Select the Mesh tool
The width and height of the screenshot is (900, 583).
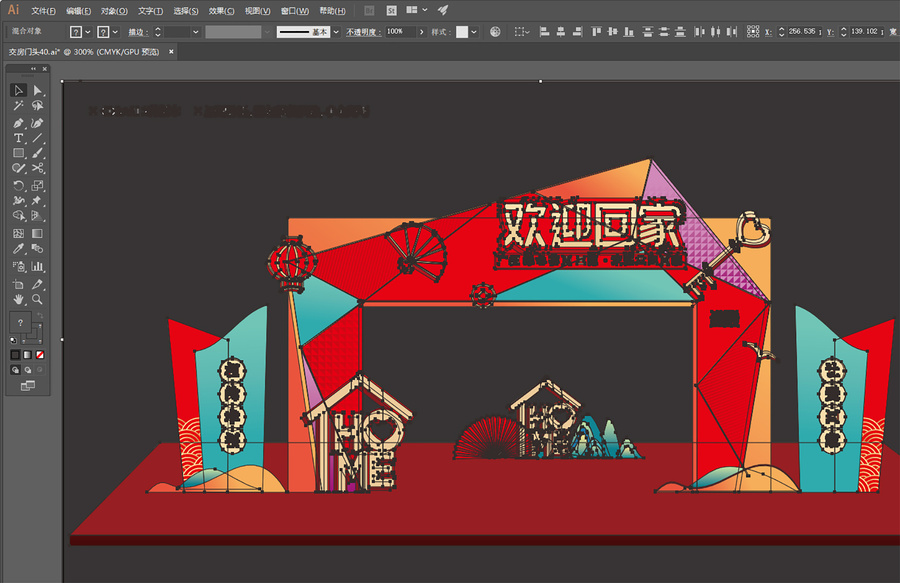tap(18, 234)
